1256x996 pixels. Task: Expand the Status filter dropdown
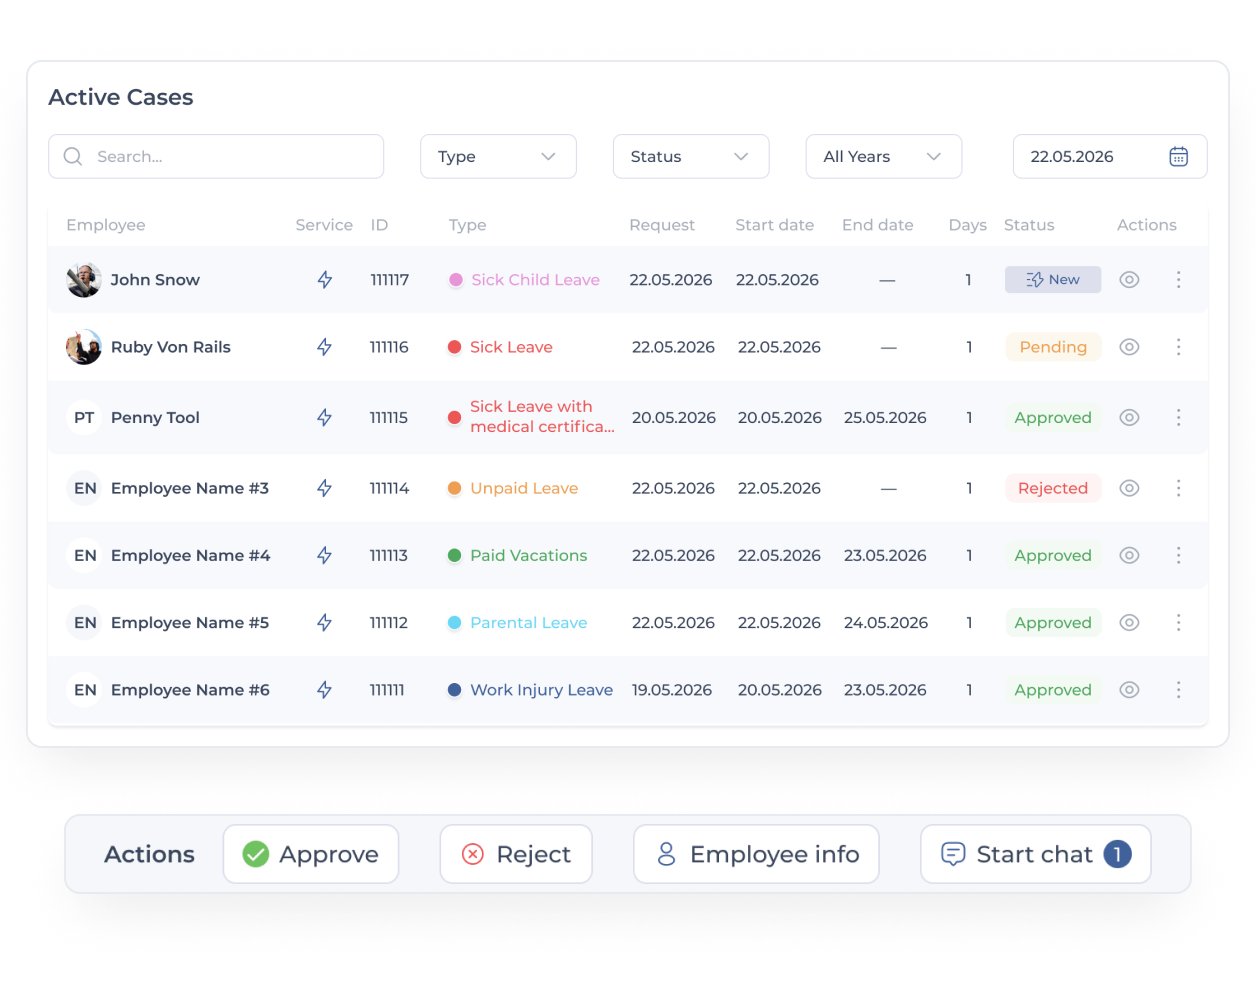[691, 157]
